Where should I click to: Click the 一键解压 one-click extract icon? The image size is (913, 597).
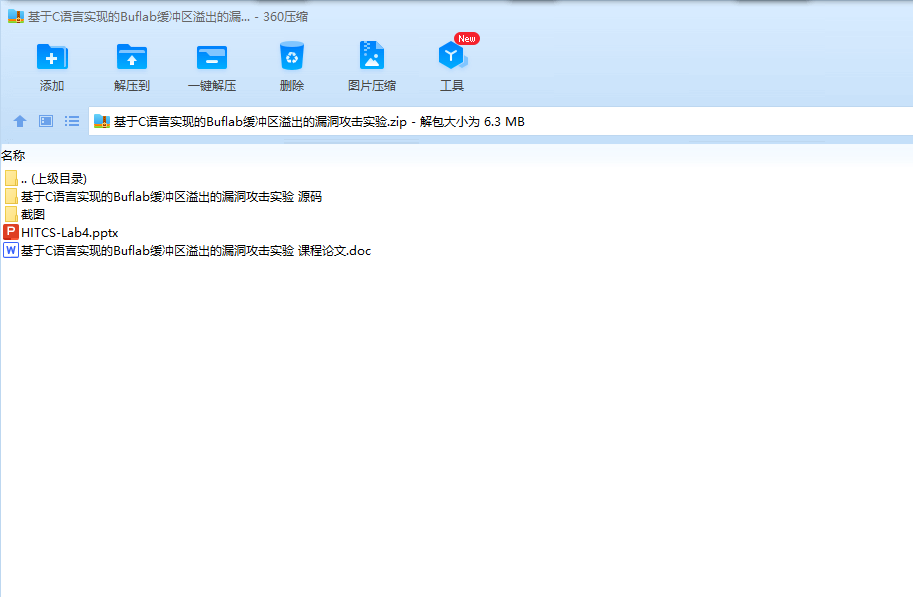pos(212,57)
